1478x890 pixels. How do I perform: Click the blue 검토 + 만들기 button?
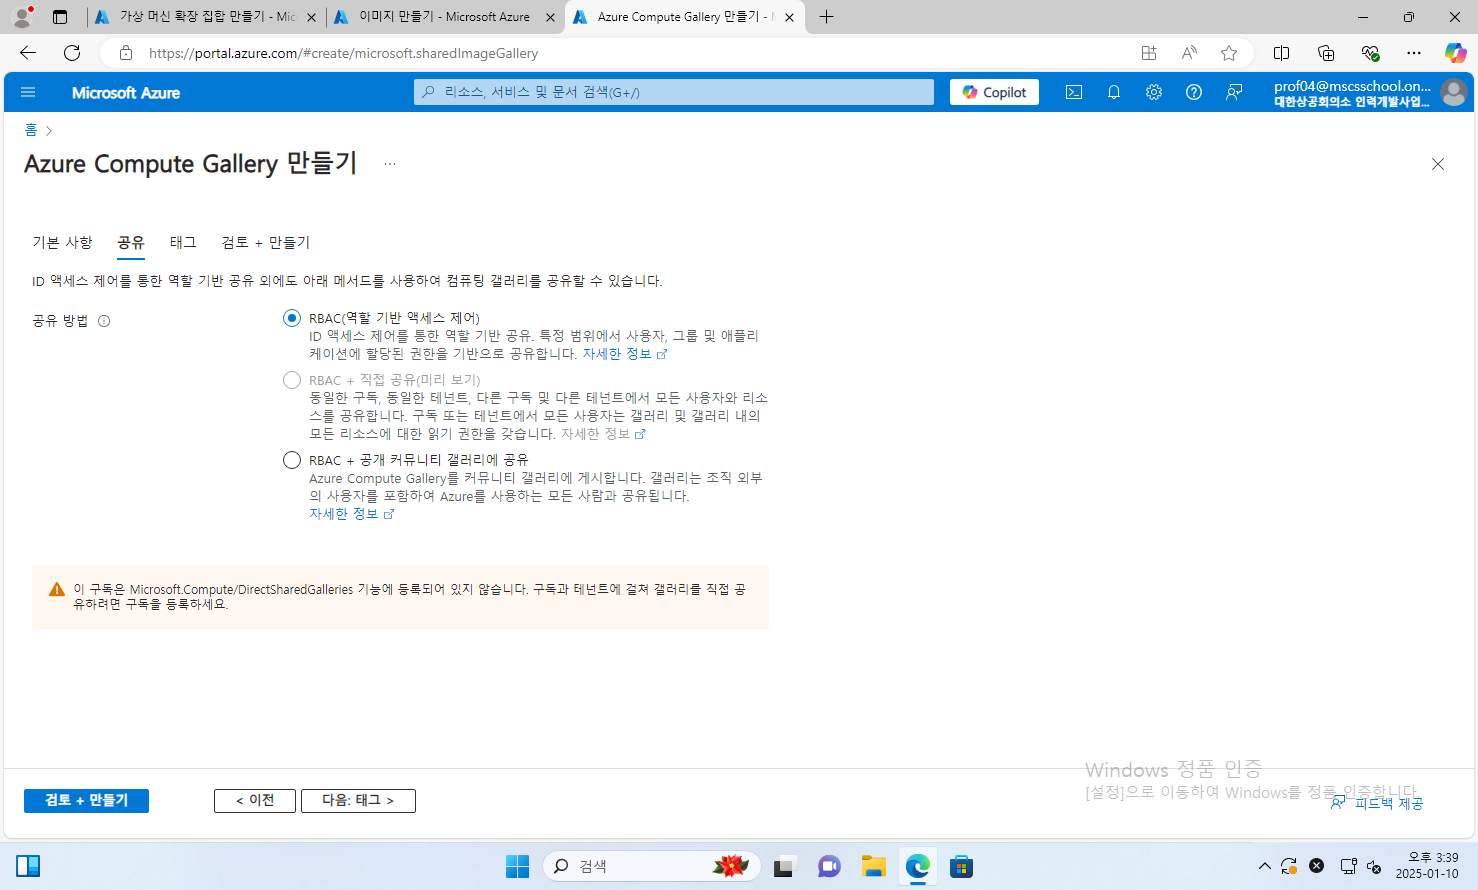click(x=86, y=801)
